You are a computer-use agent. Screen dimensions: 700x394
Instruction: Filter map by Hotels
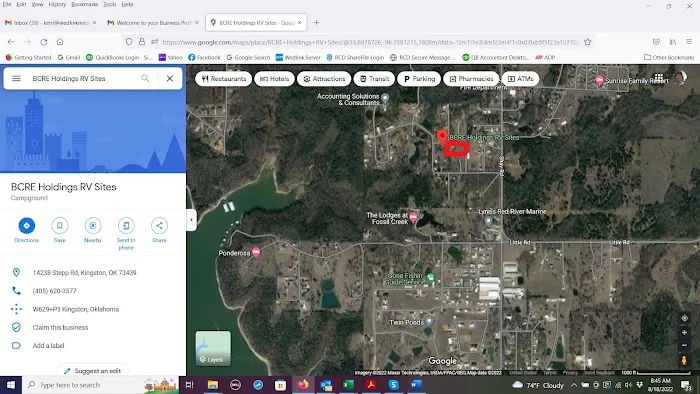[275, 79]
